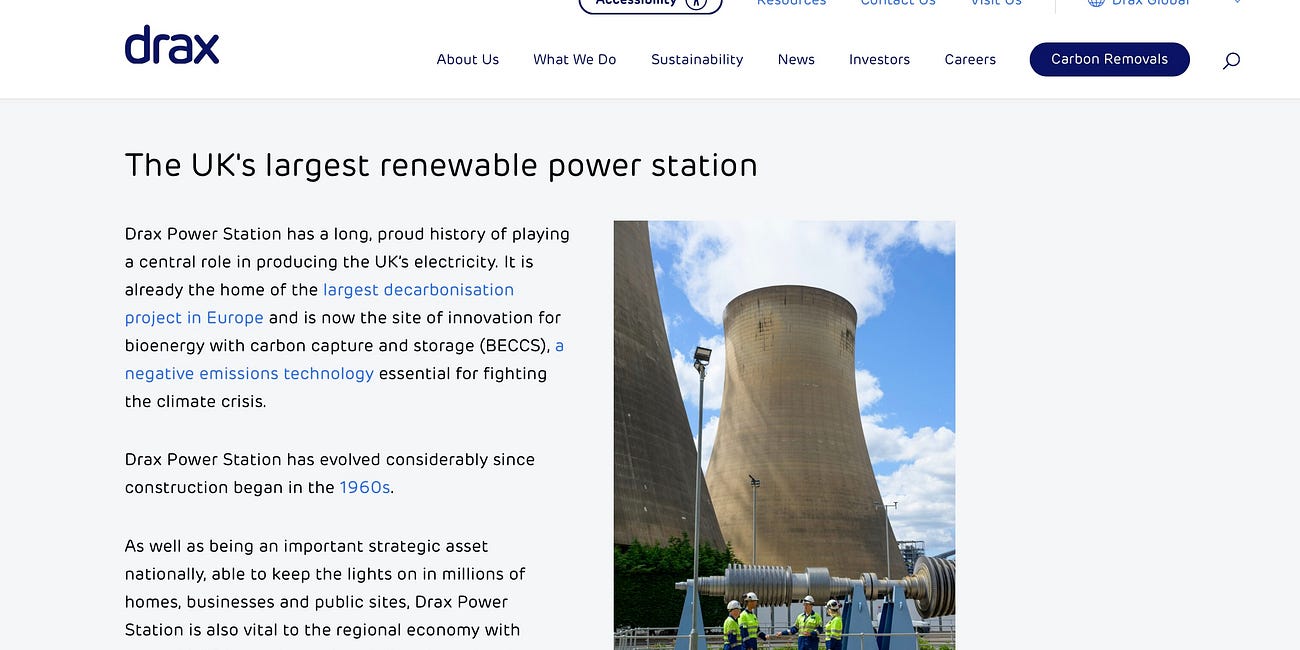
Task: Click the cooling tower photo
Action: click(x=784, y=435)
